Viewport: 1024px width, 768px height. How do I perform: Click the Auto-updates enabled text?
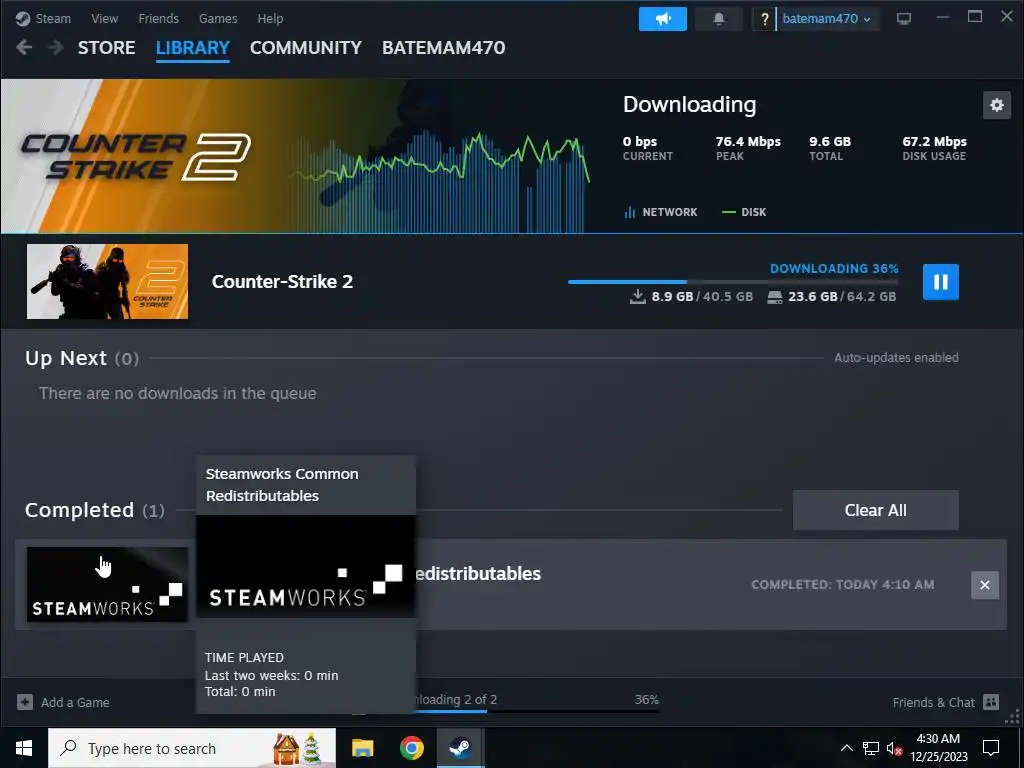[896, 358]
